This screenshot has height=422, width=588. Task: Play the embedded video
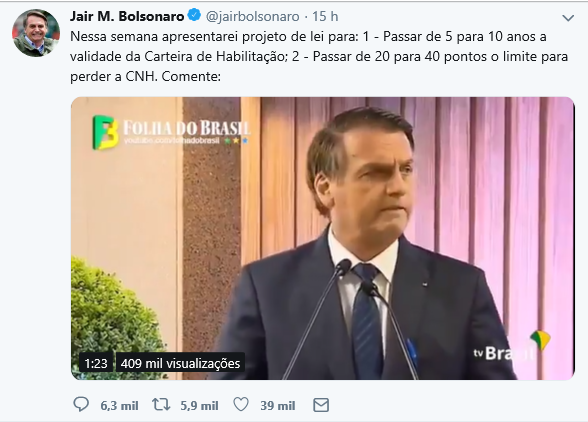tap(322, 239)
